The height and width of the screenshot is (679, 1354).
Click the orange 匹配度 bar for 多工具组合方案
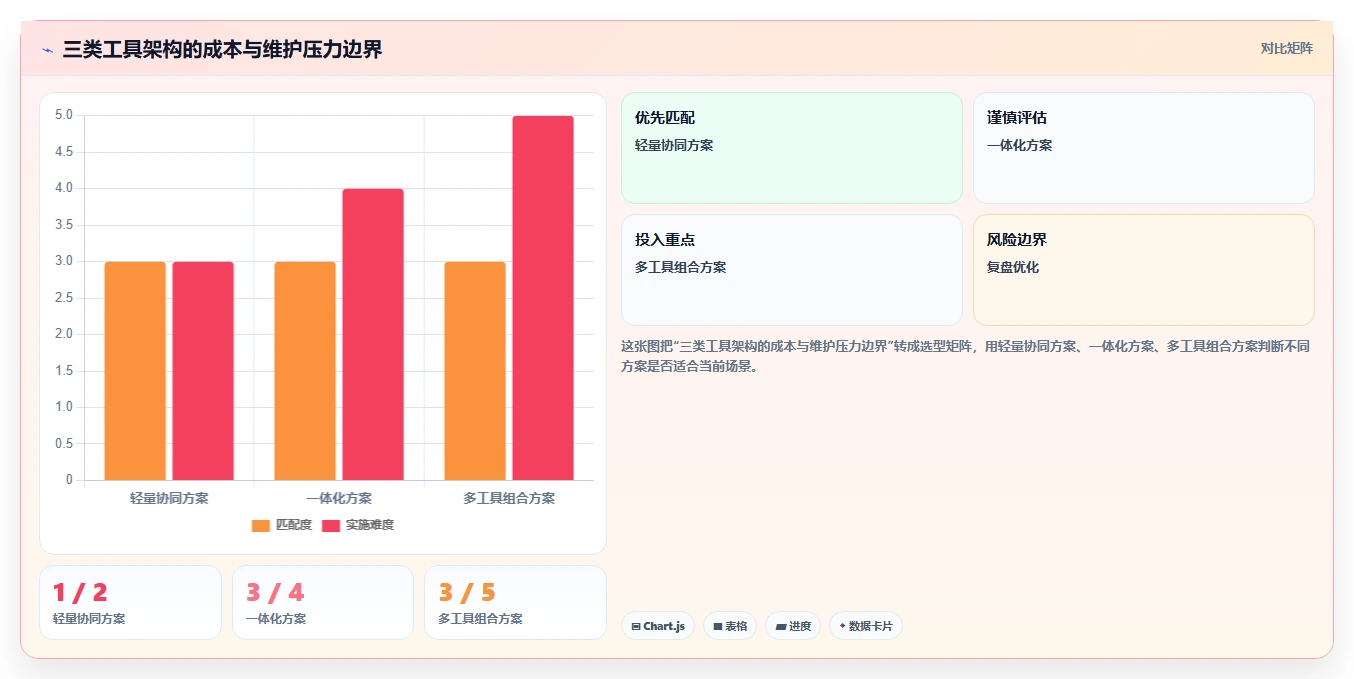[x=475, y=371]
